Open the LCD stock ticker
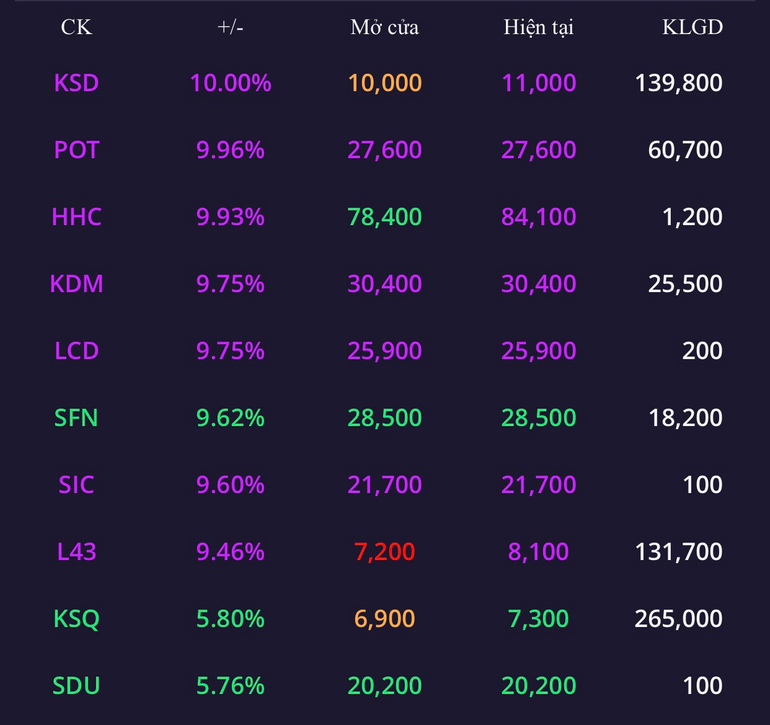Screen dimensions: 770x725 click(76, 350)
